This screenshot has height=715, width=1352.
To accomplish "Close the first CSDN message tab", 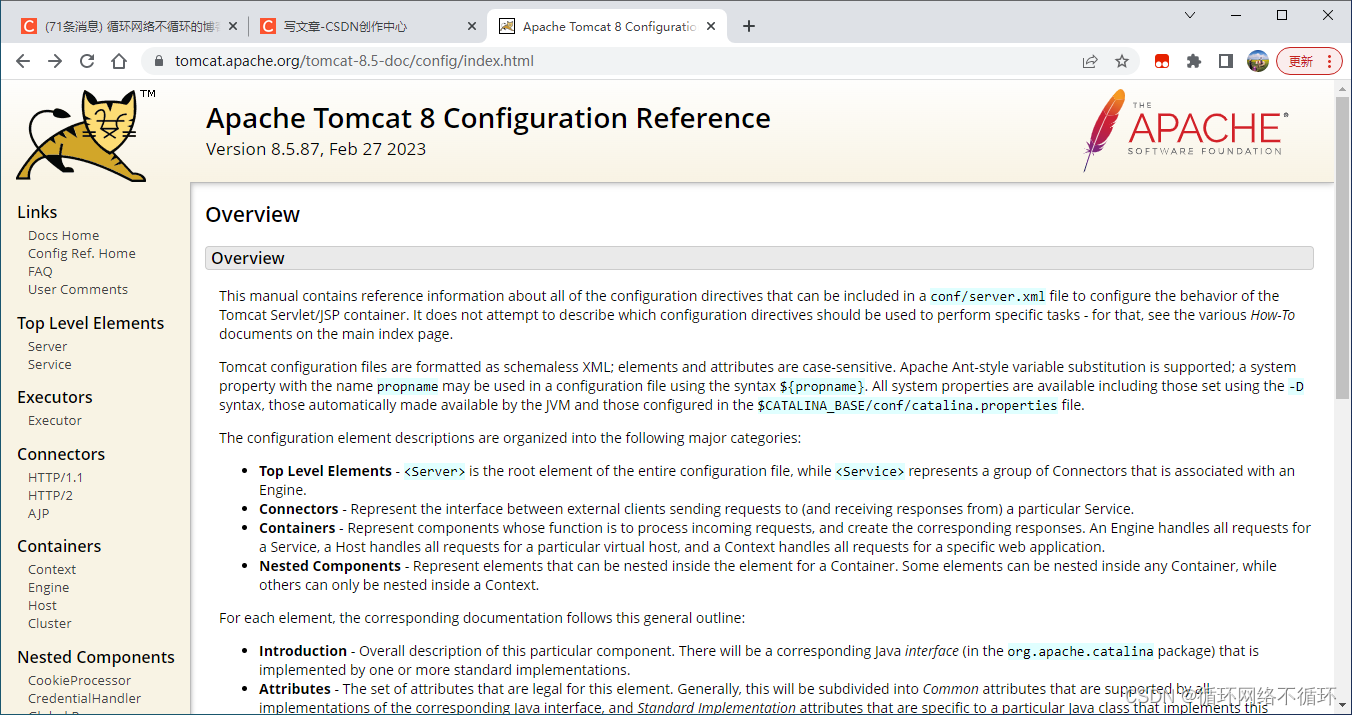I will 233,27.
